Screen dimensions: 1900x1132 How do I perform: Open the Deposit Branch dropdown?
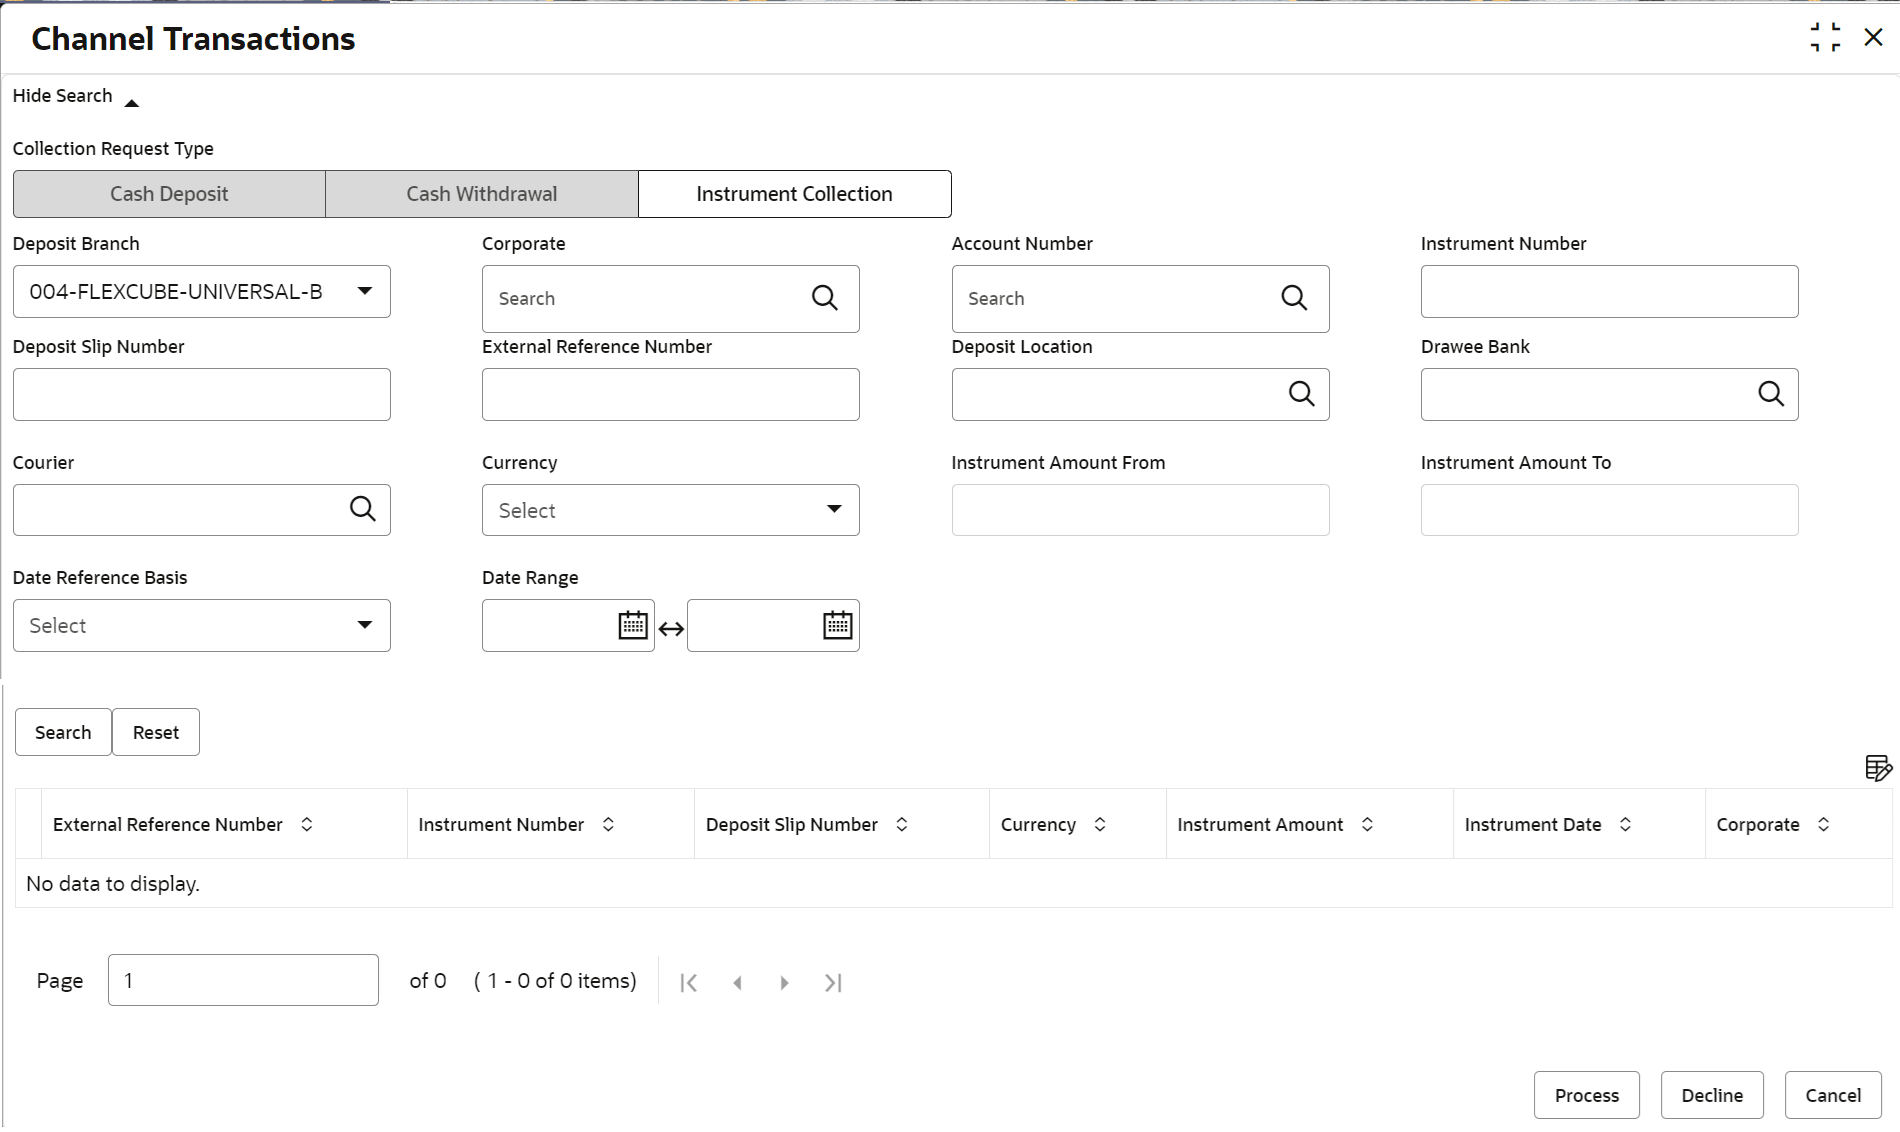click(365, 291)
